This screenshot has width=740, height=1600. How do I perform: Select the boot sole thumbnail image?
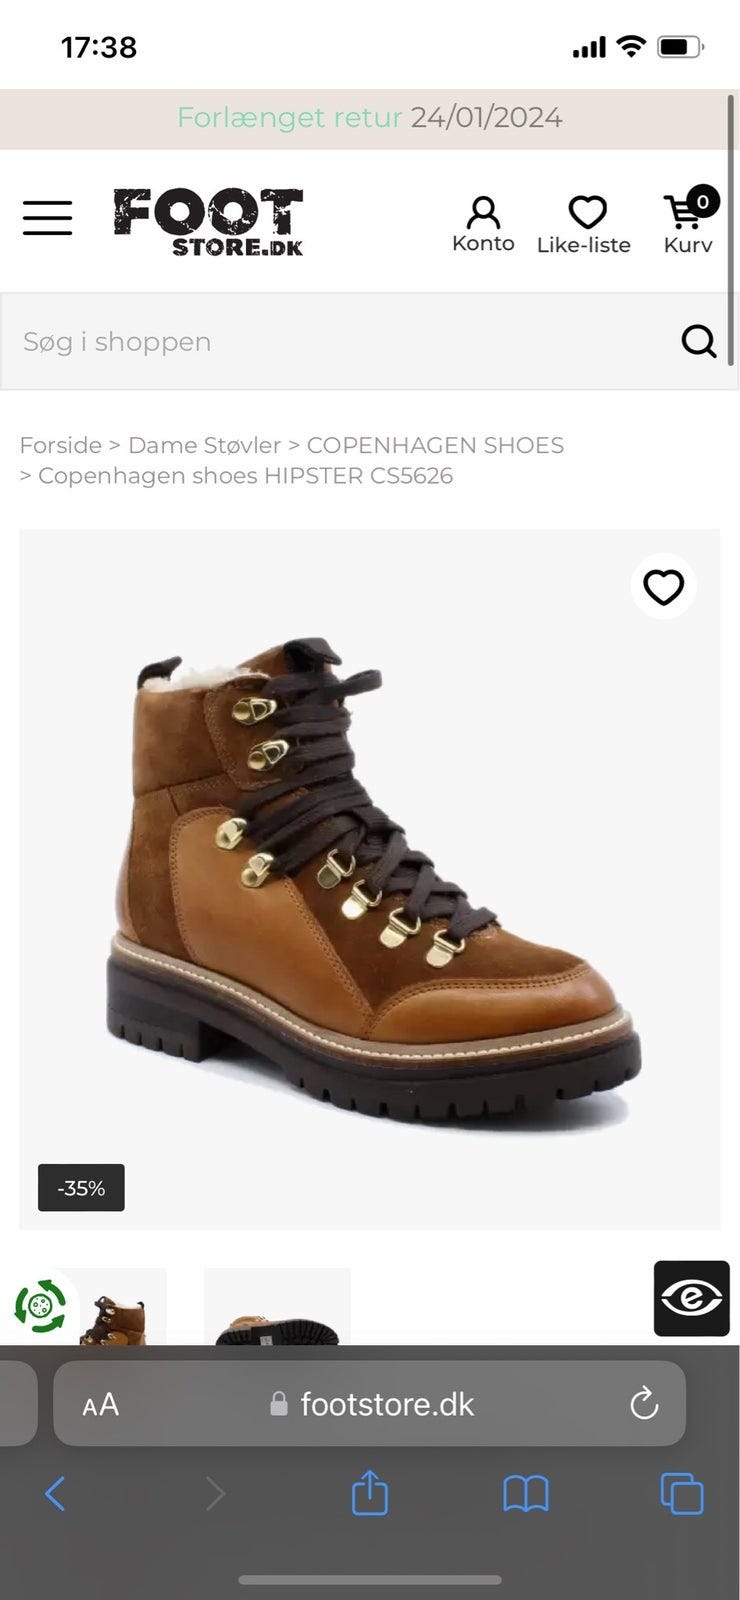(x=277, y=1306)
